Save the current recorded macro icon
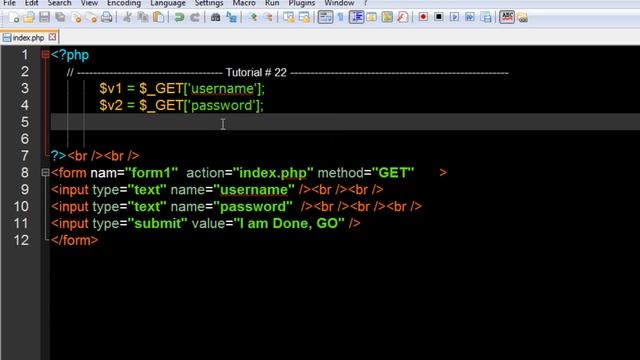 pos(486,18)
